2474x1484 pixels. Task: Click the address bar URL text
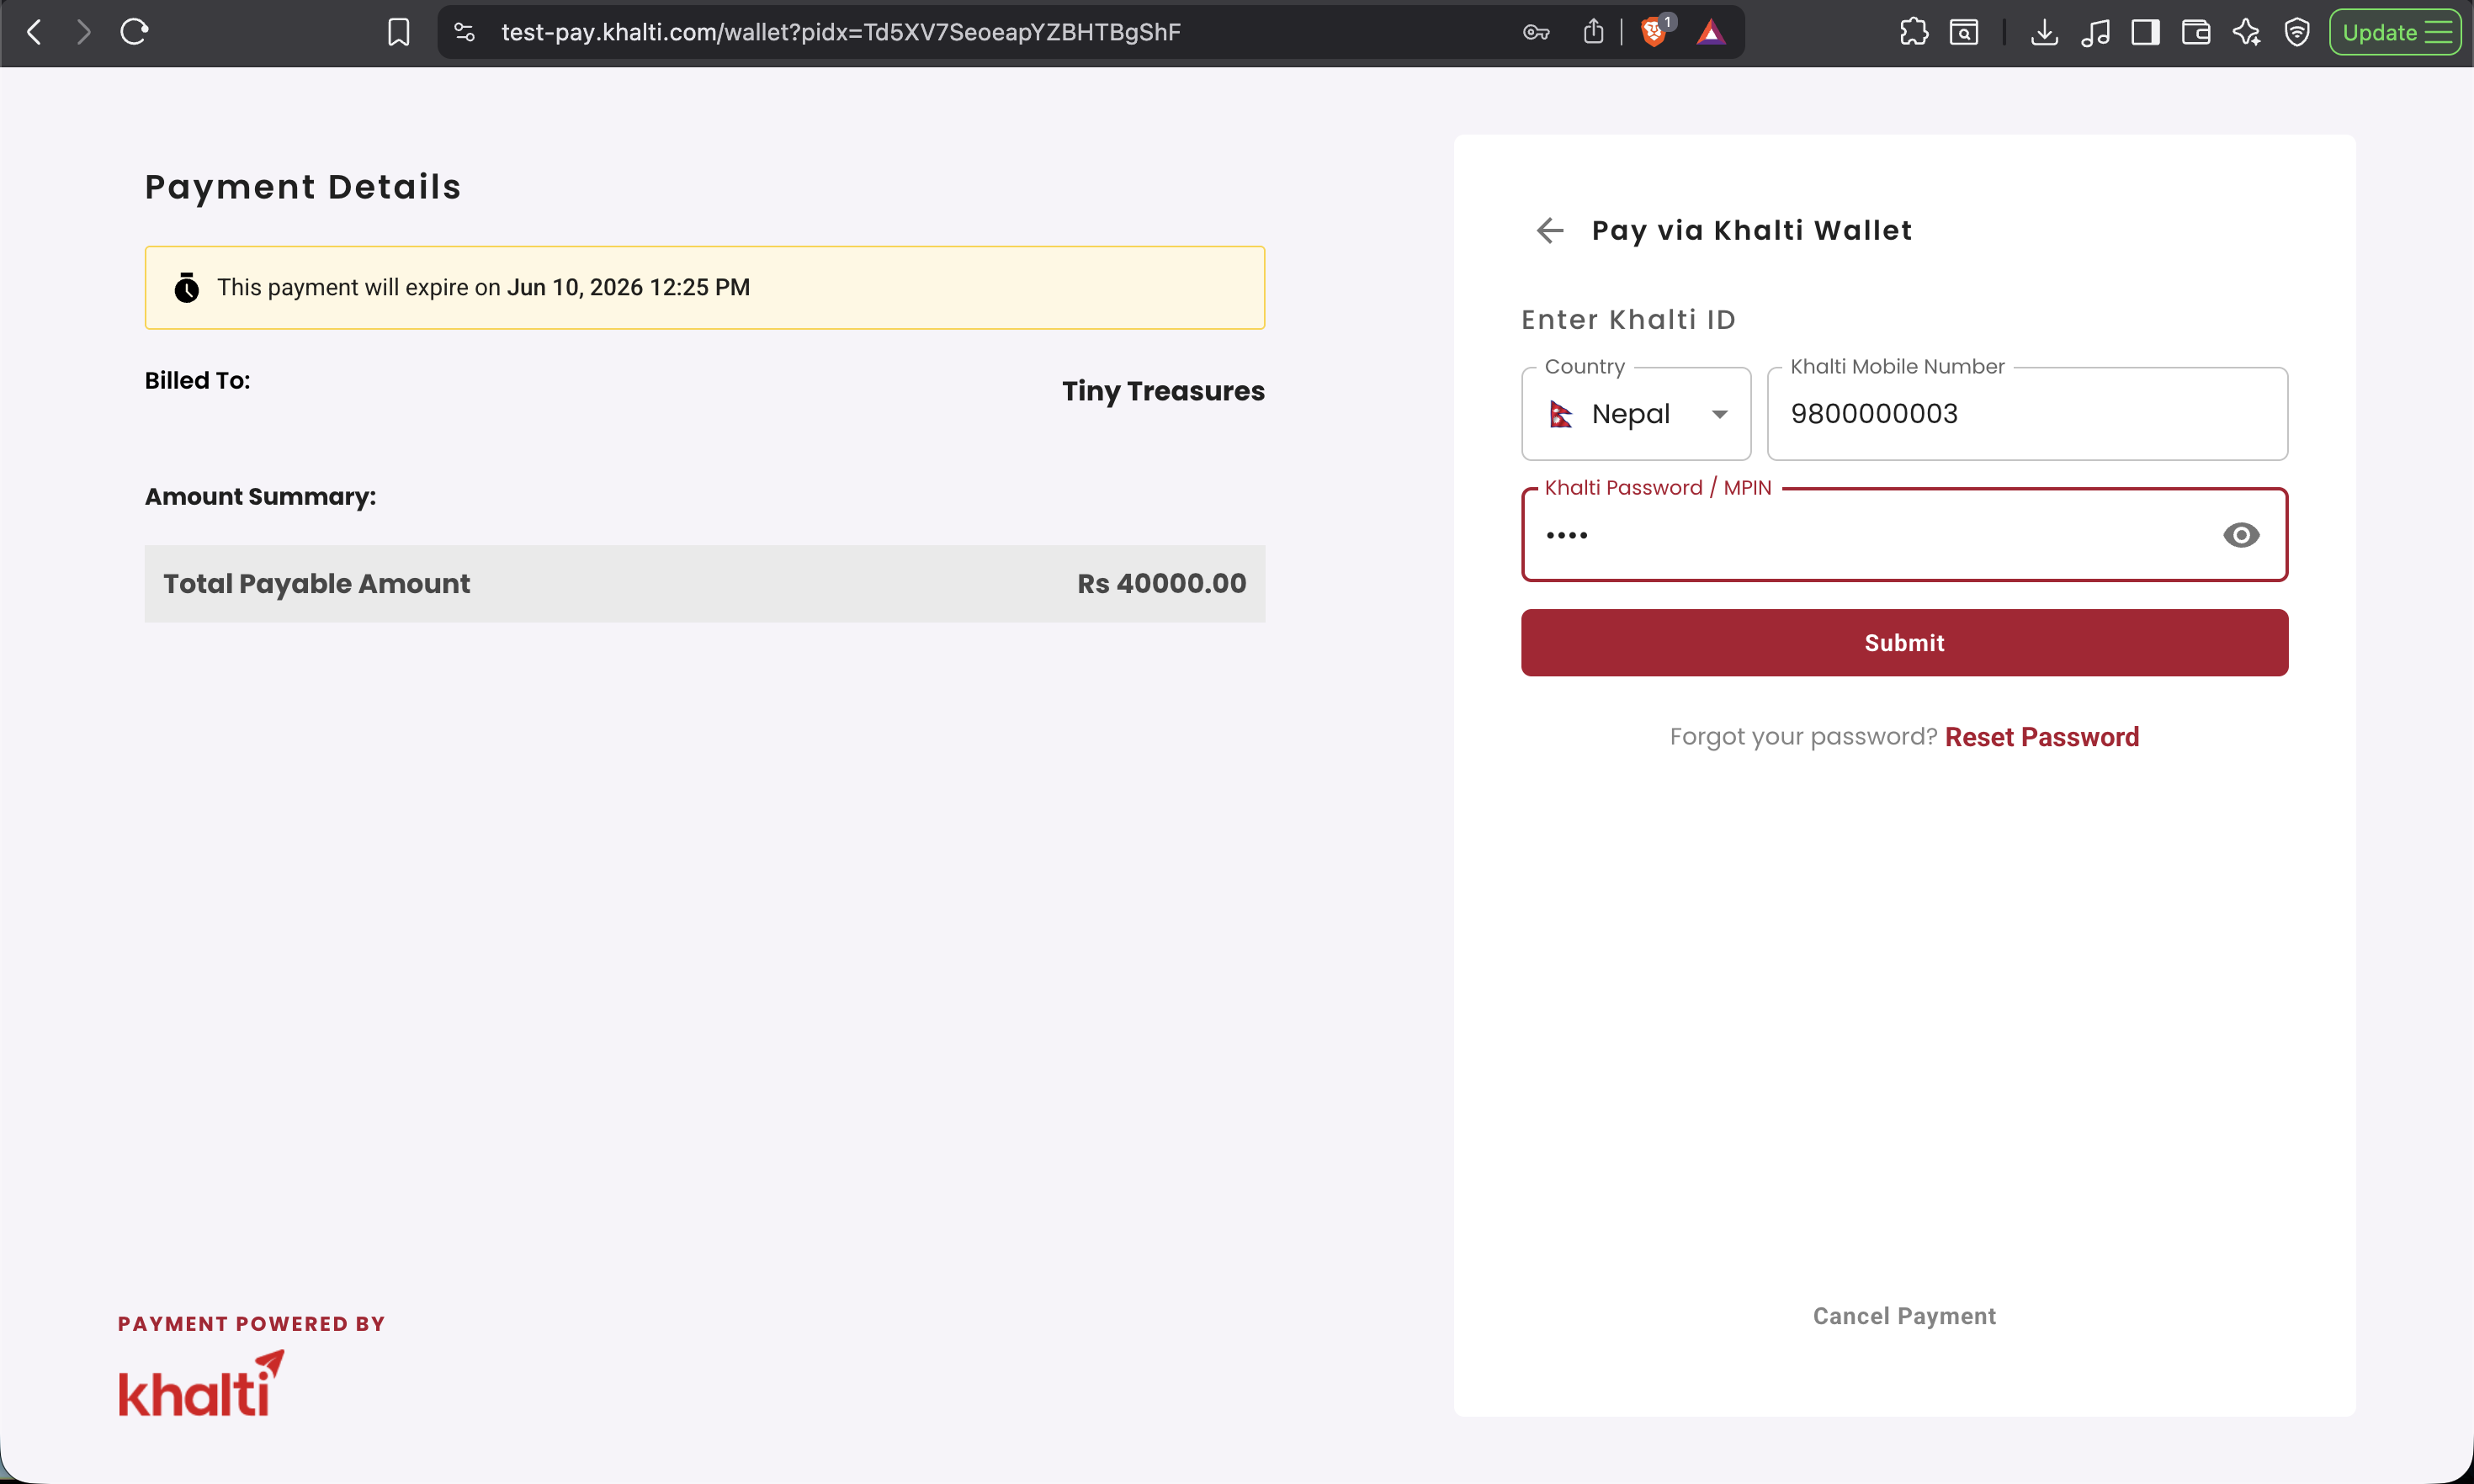[x=840, y=32]
